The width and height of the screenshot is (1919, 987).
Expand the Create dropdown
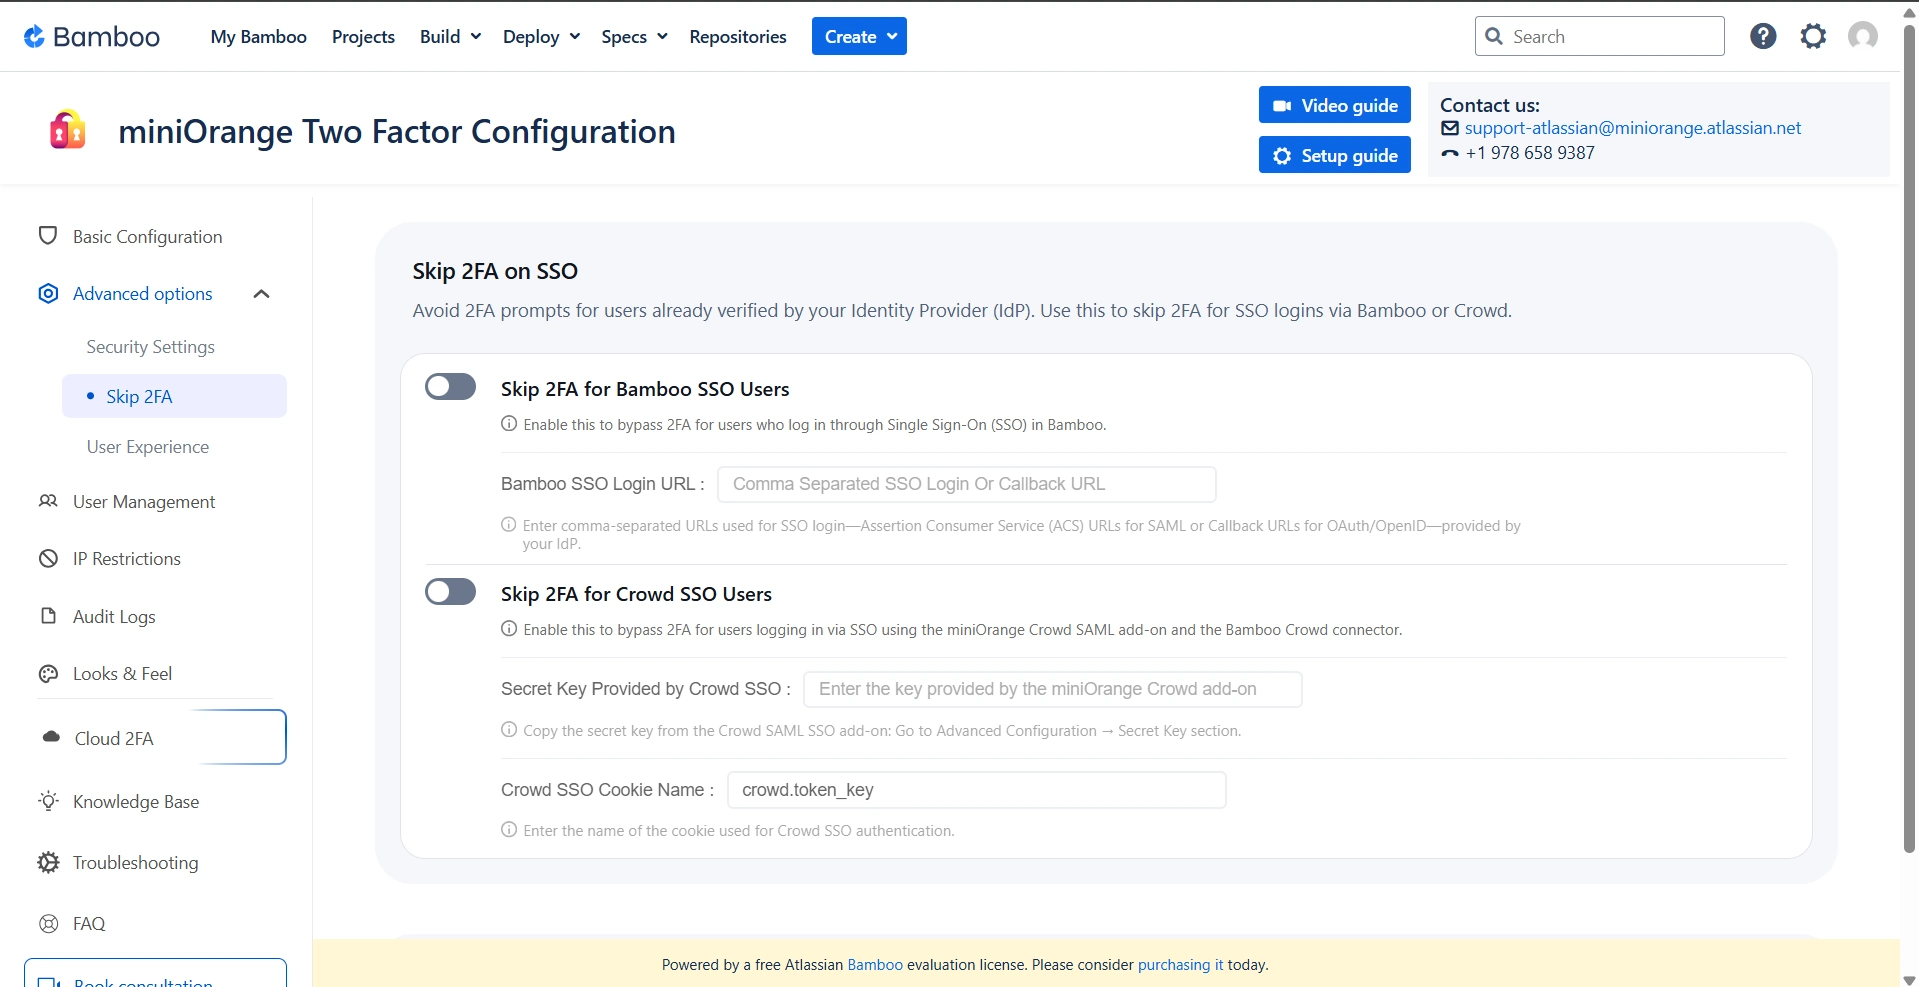(858, 36)
